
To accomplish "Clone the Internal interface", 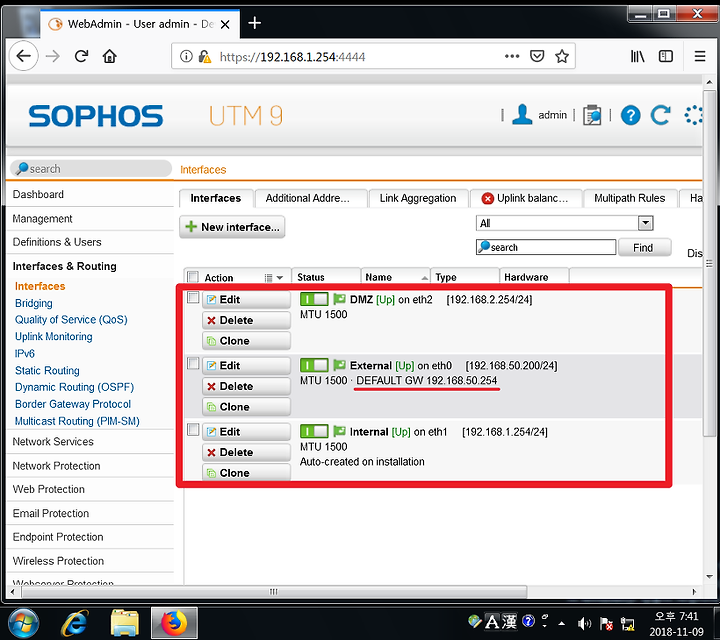I will tap(247, 473).
